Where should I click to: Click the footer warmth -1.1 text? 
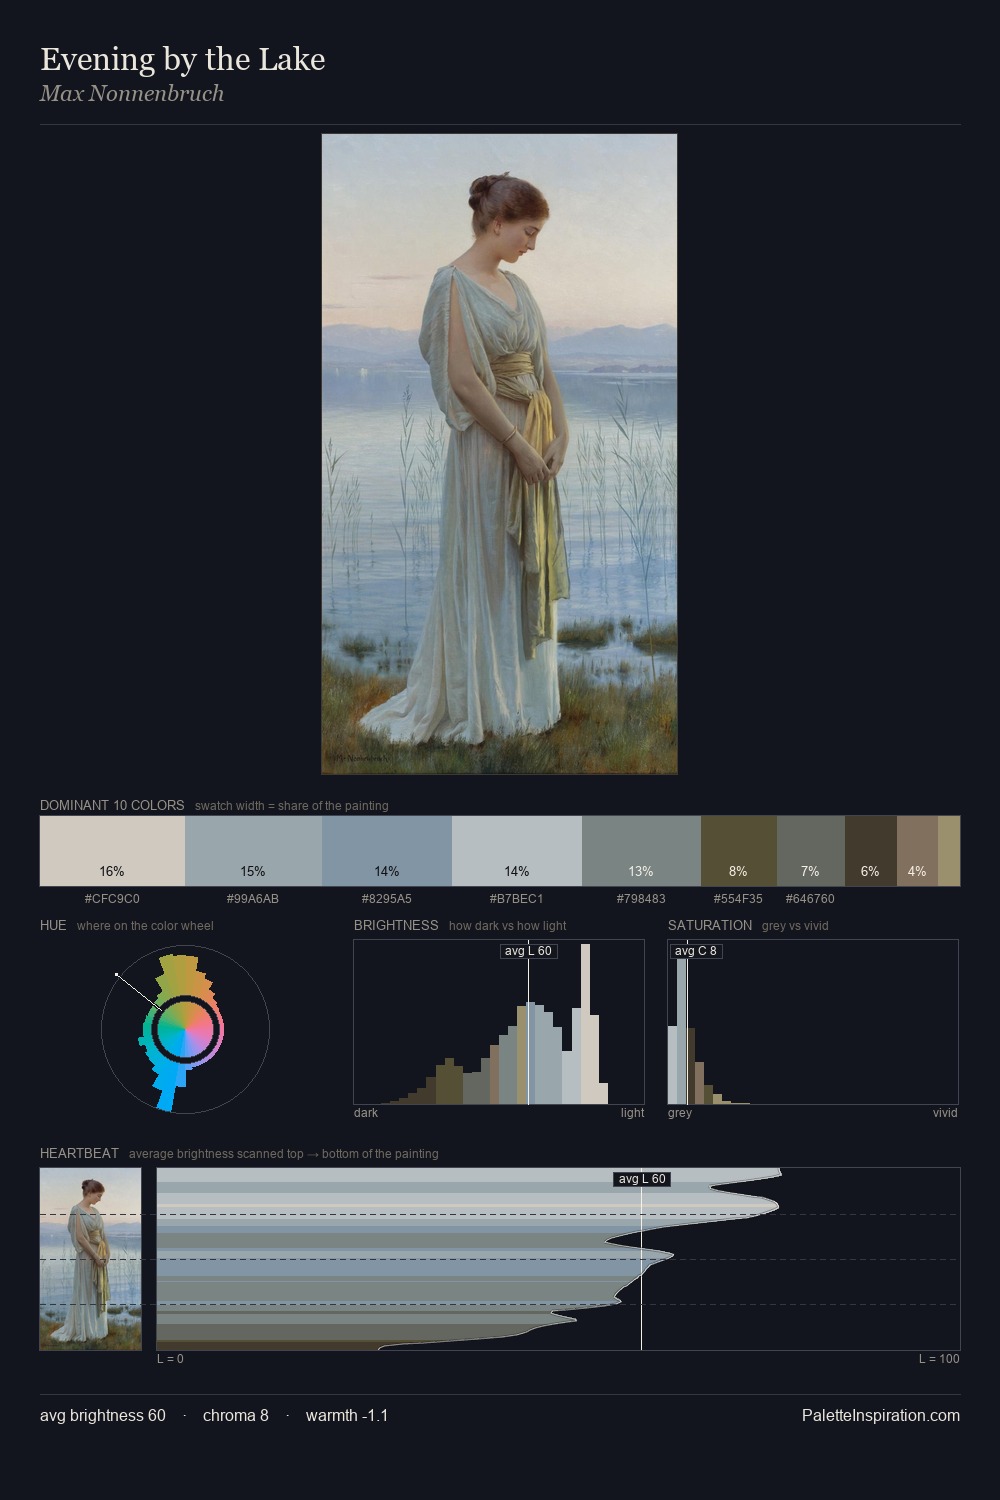coord(347,1416)
